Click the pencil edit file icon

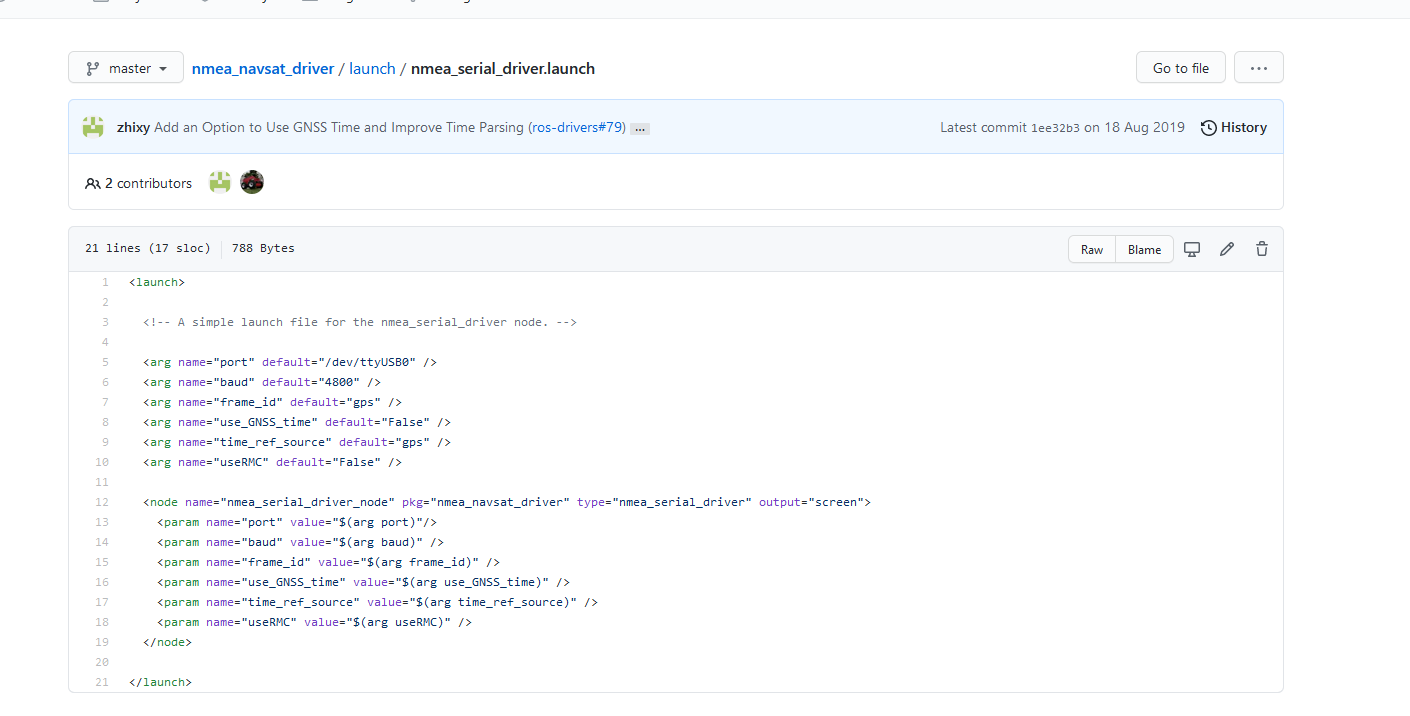tap(1227, 249)
